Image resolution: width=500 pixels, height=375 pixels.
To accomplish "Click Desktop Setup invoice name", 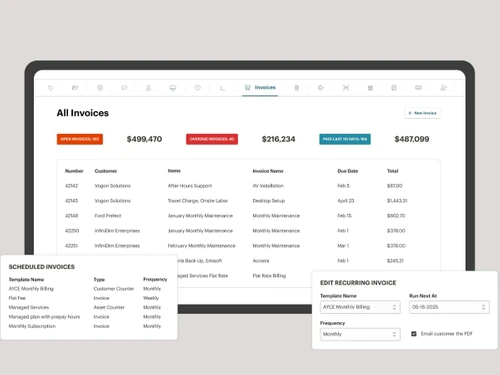I will point(269,201).
